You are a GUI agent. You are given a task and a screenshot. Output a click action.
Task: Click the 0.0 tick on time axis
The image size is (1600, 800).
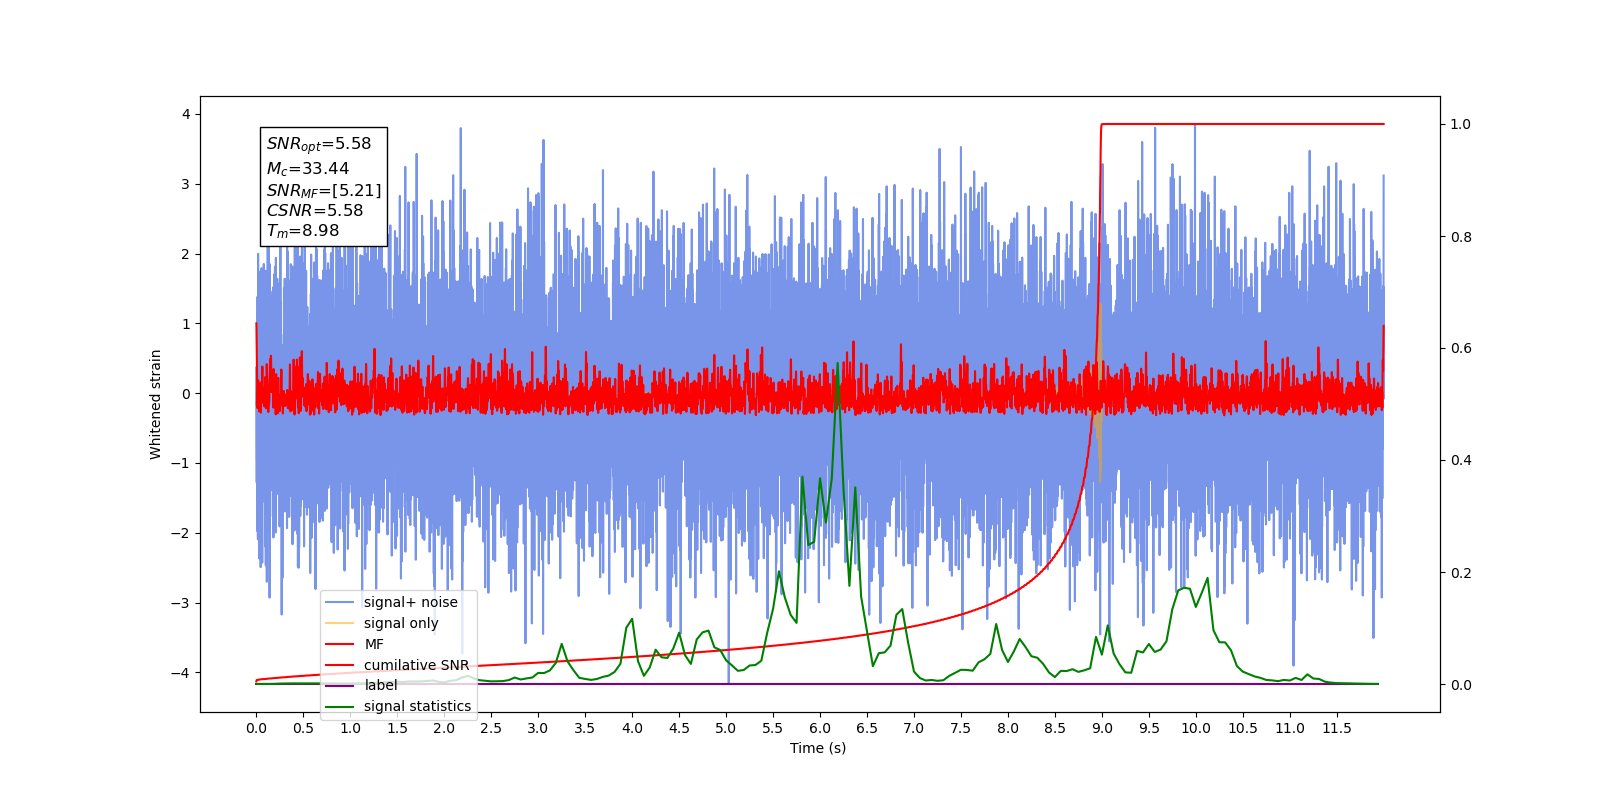(x=256, y=728)
